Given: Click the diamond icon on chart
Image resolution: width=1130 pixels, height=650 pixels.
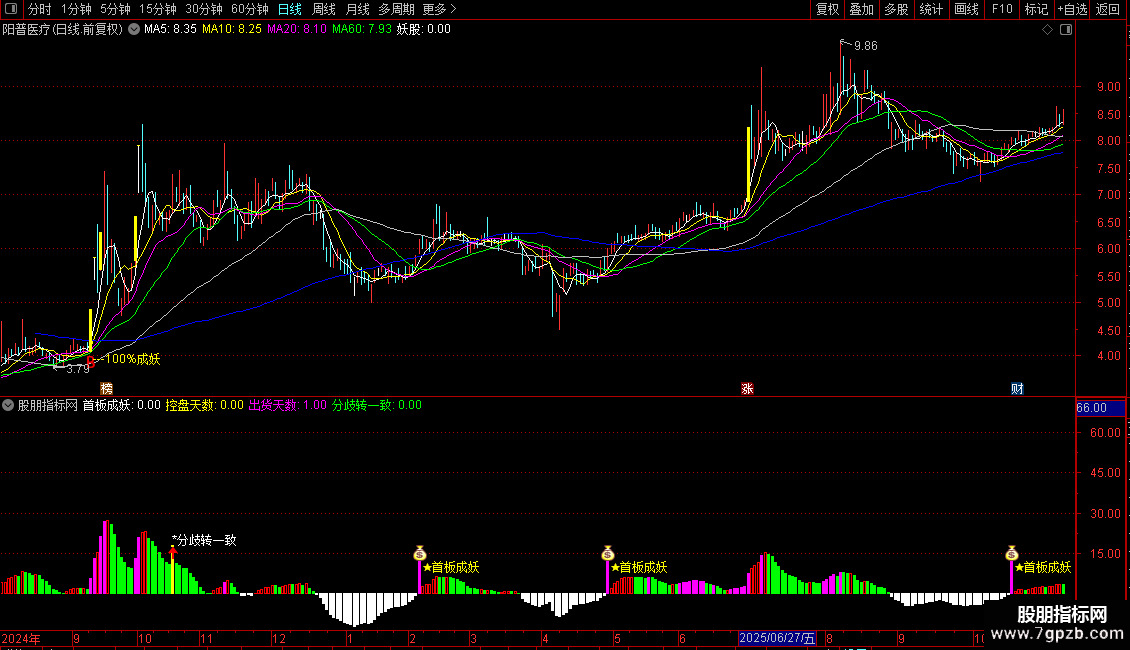Looking at the screenshot, I should point(1047,30).
